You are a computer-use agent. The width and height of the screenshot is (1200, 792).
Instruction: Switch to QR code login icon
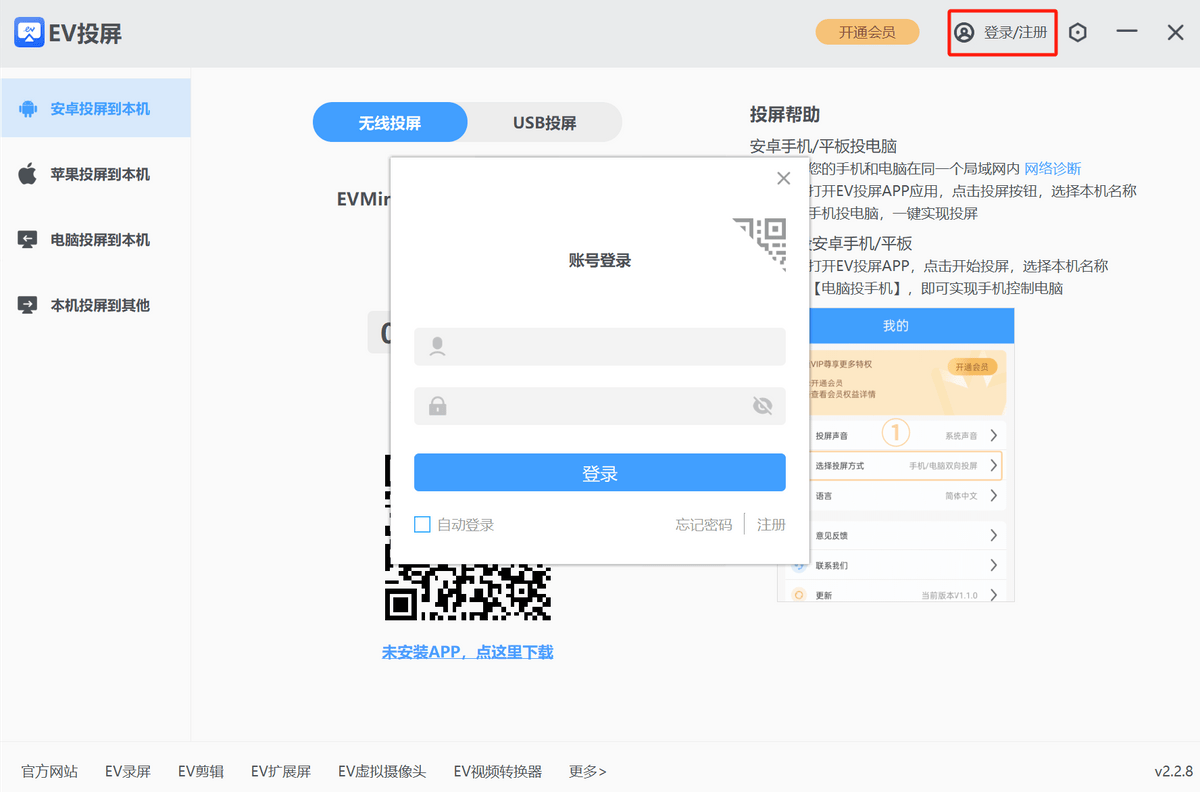pos(760,243)
